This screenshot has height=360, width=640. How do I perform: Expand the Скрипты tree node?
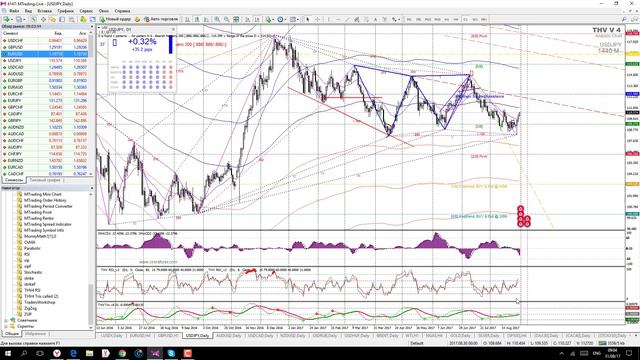(6, 326)
